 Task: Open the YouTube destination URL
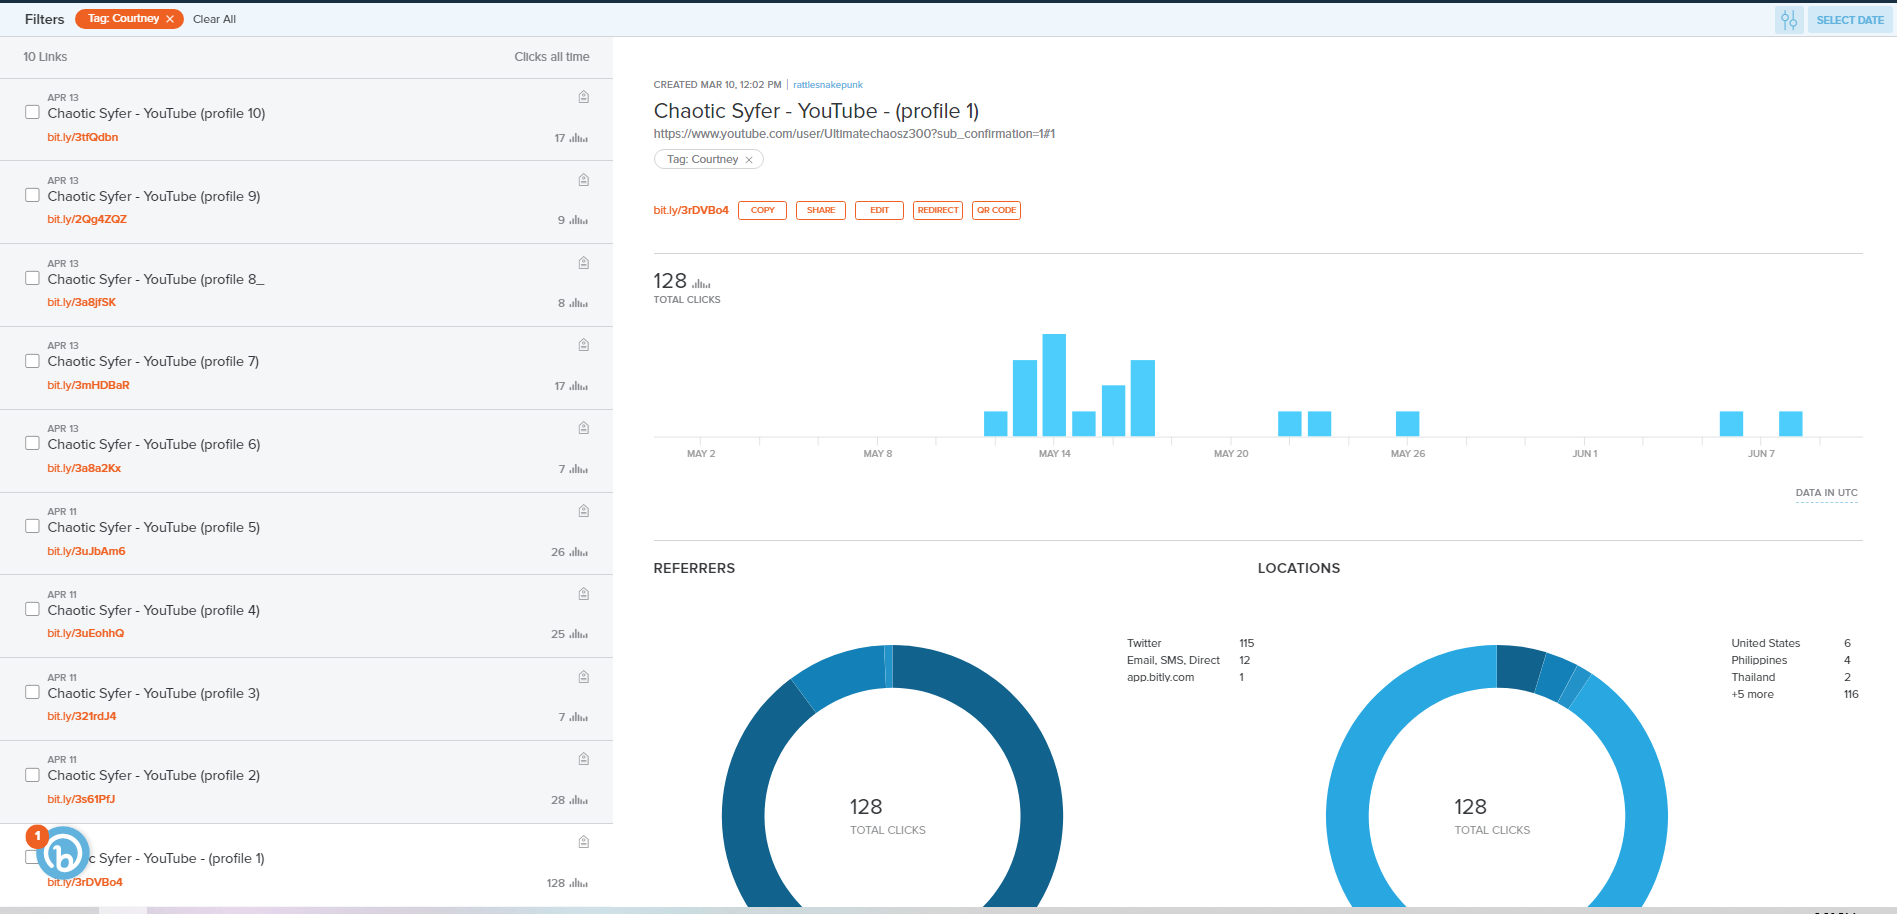point(854,134)
